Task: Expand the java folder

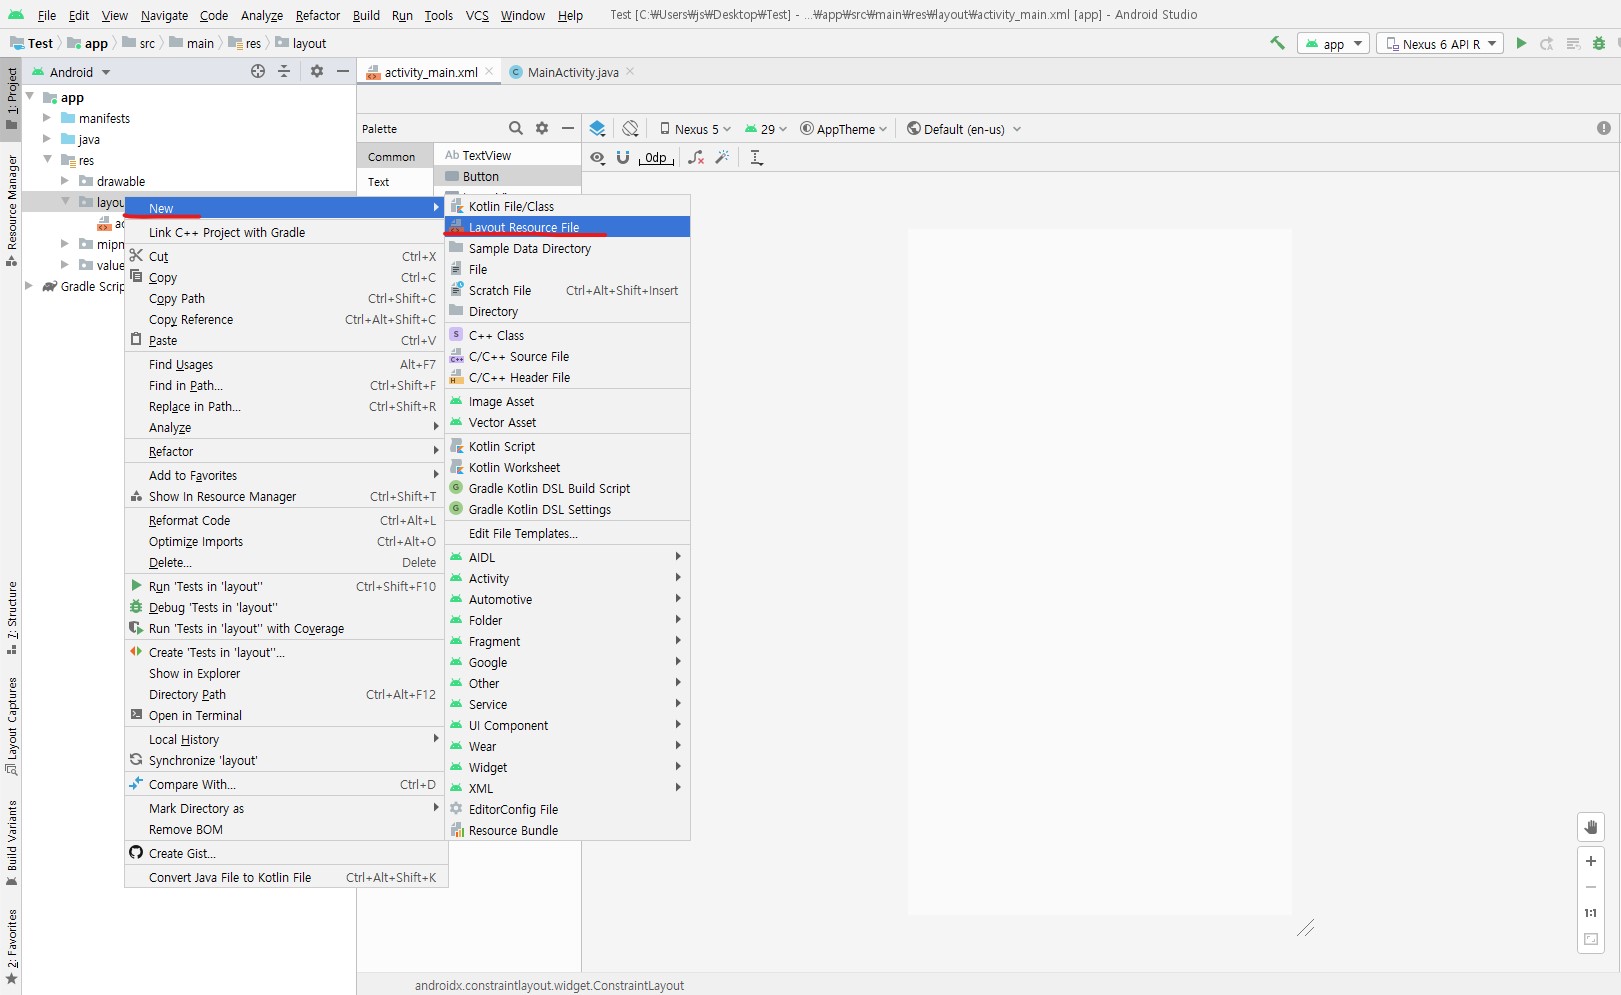Action: [46, 139]
